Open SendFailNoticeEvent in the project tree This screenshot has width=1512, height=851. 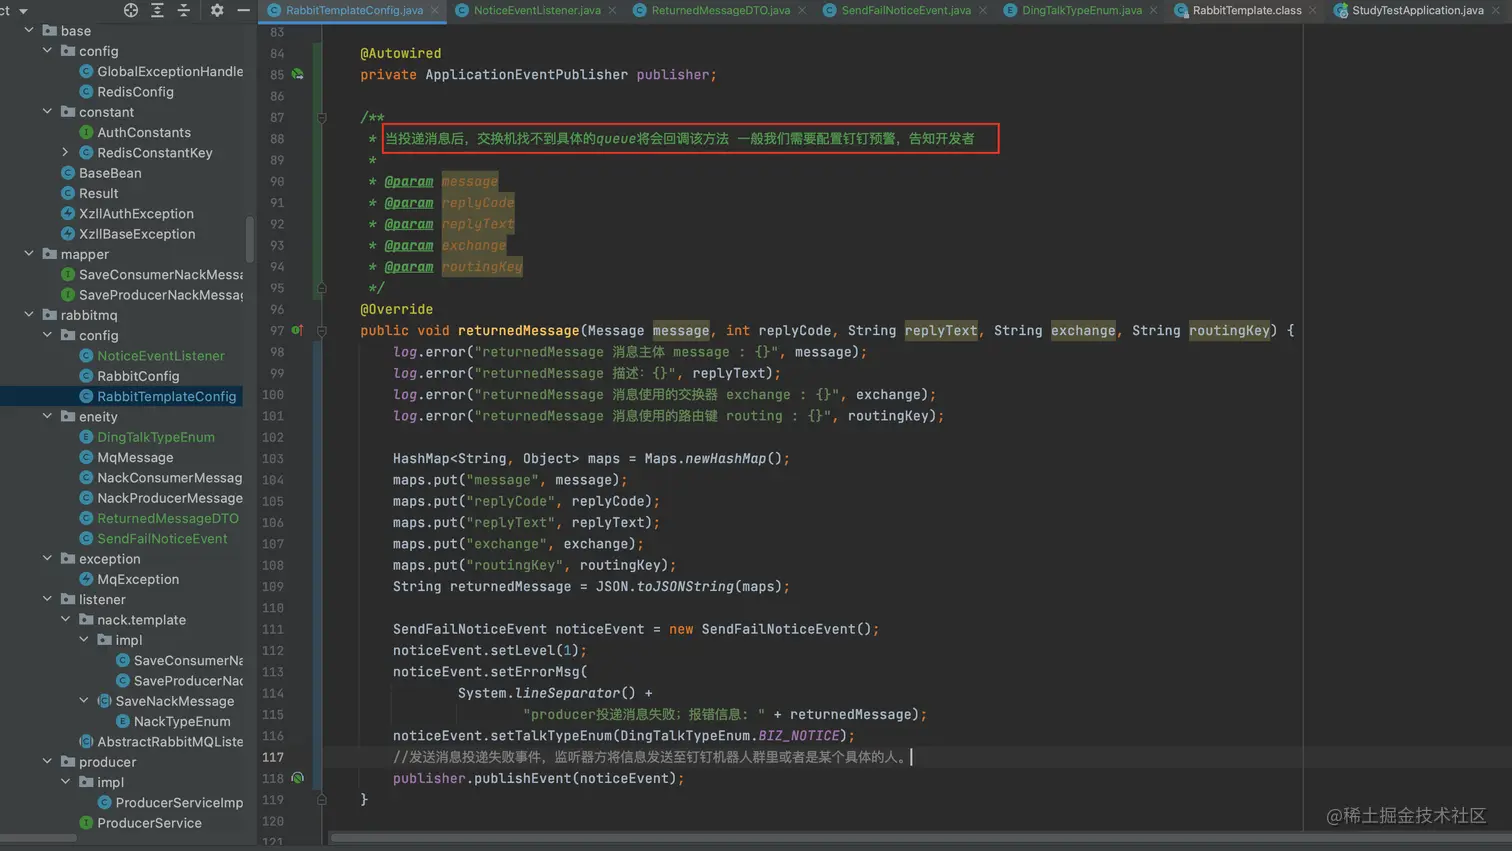[x=153, y=539]
